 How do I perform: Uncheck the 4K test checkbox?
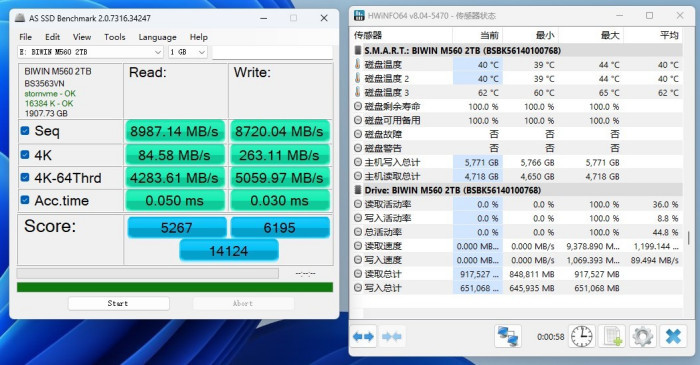25,155
